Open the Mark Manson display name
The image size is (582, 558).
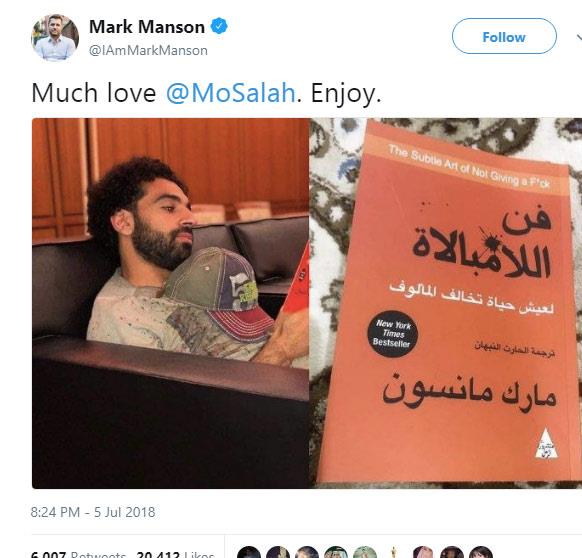point(147,27)
